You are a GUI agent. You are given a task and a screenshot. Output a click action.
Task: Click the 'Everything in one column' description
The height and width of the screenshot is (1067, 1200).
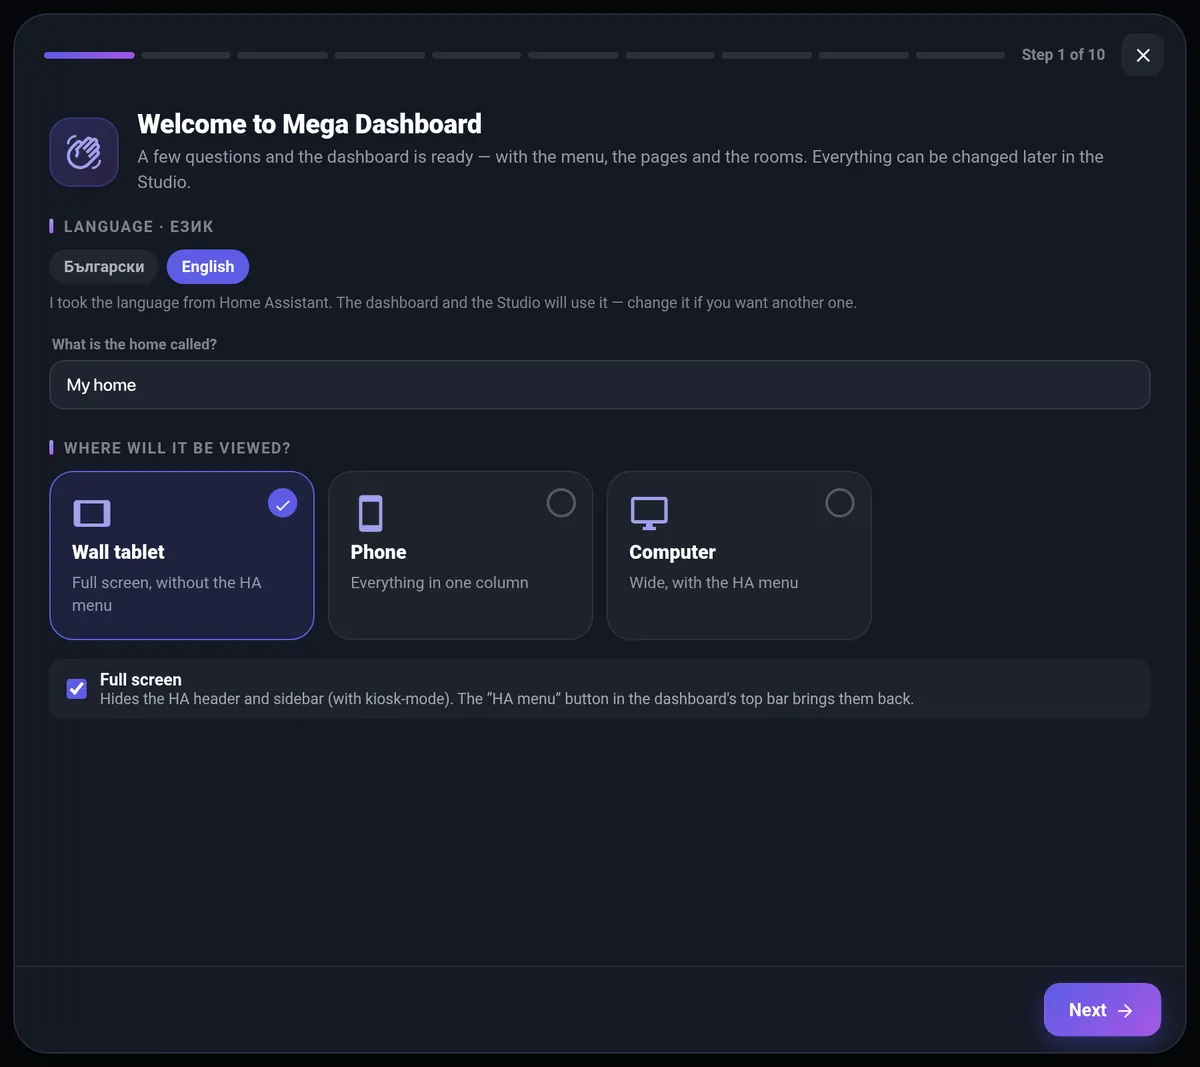coord(439,583)
